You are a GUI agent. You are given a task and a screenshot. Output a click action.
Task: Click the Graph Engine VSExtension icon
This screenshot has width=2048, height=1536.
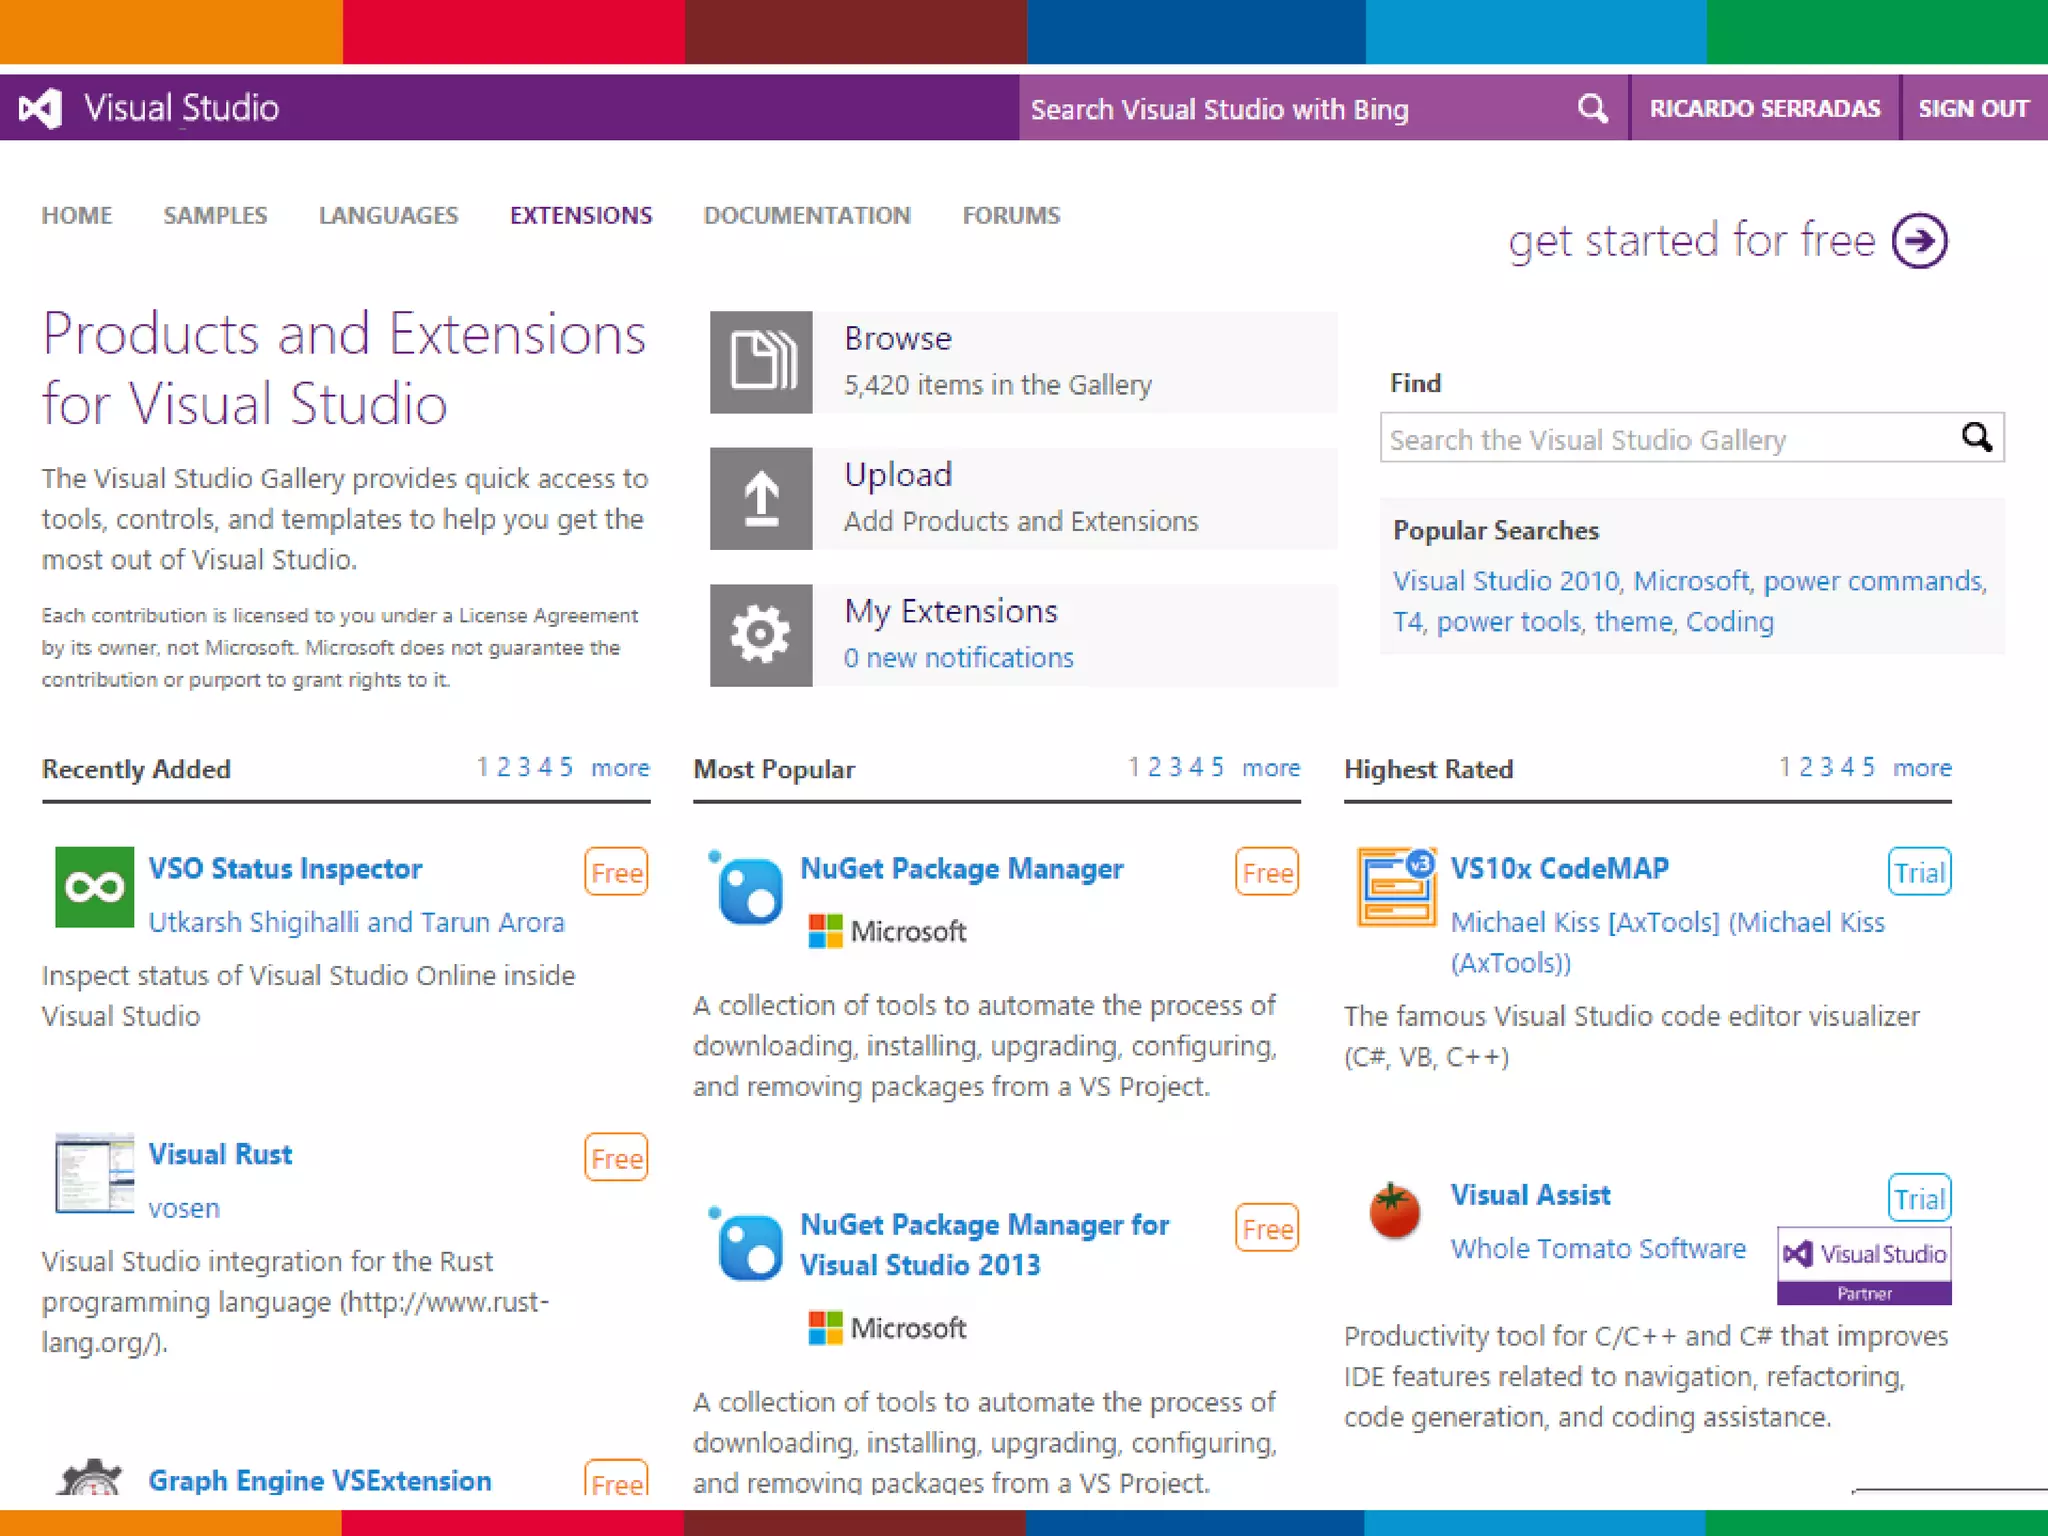pyautogui.click(x=90, y=1476)
